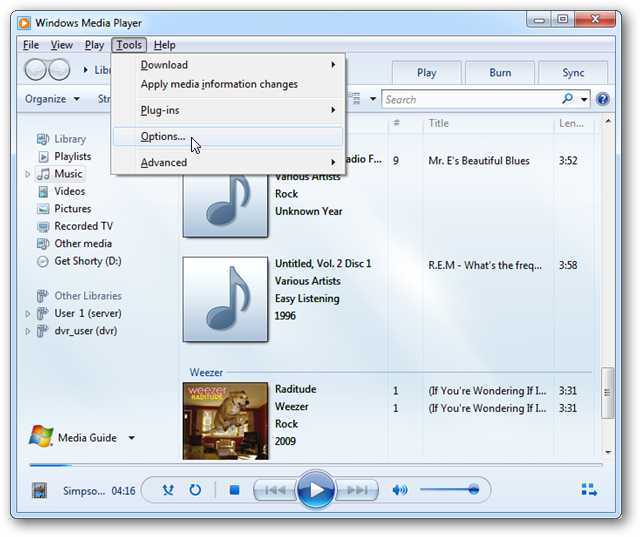Screen dimensions: 640x537
Task: Skip to the previous track
Action: [275, 490]
